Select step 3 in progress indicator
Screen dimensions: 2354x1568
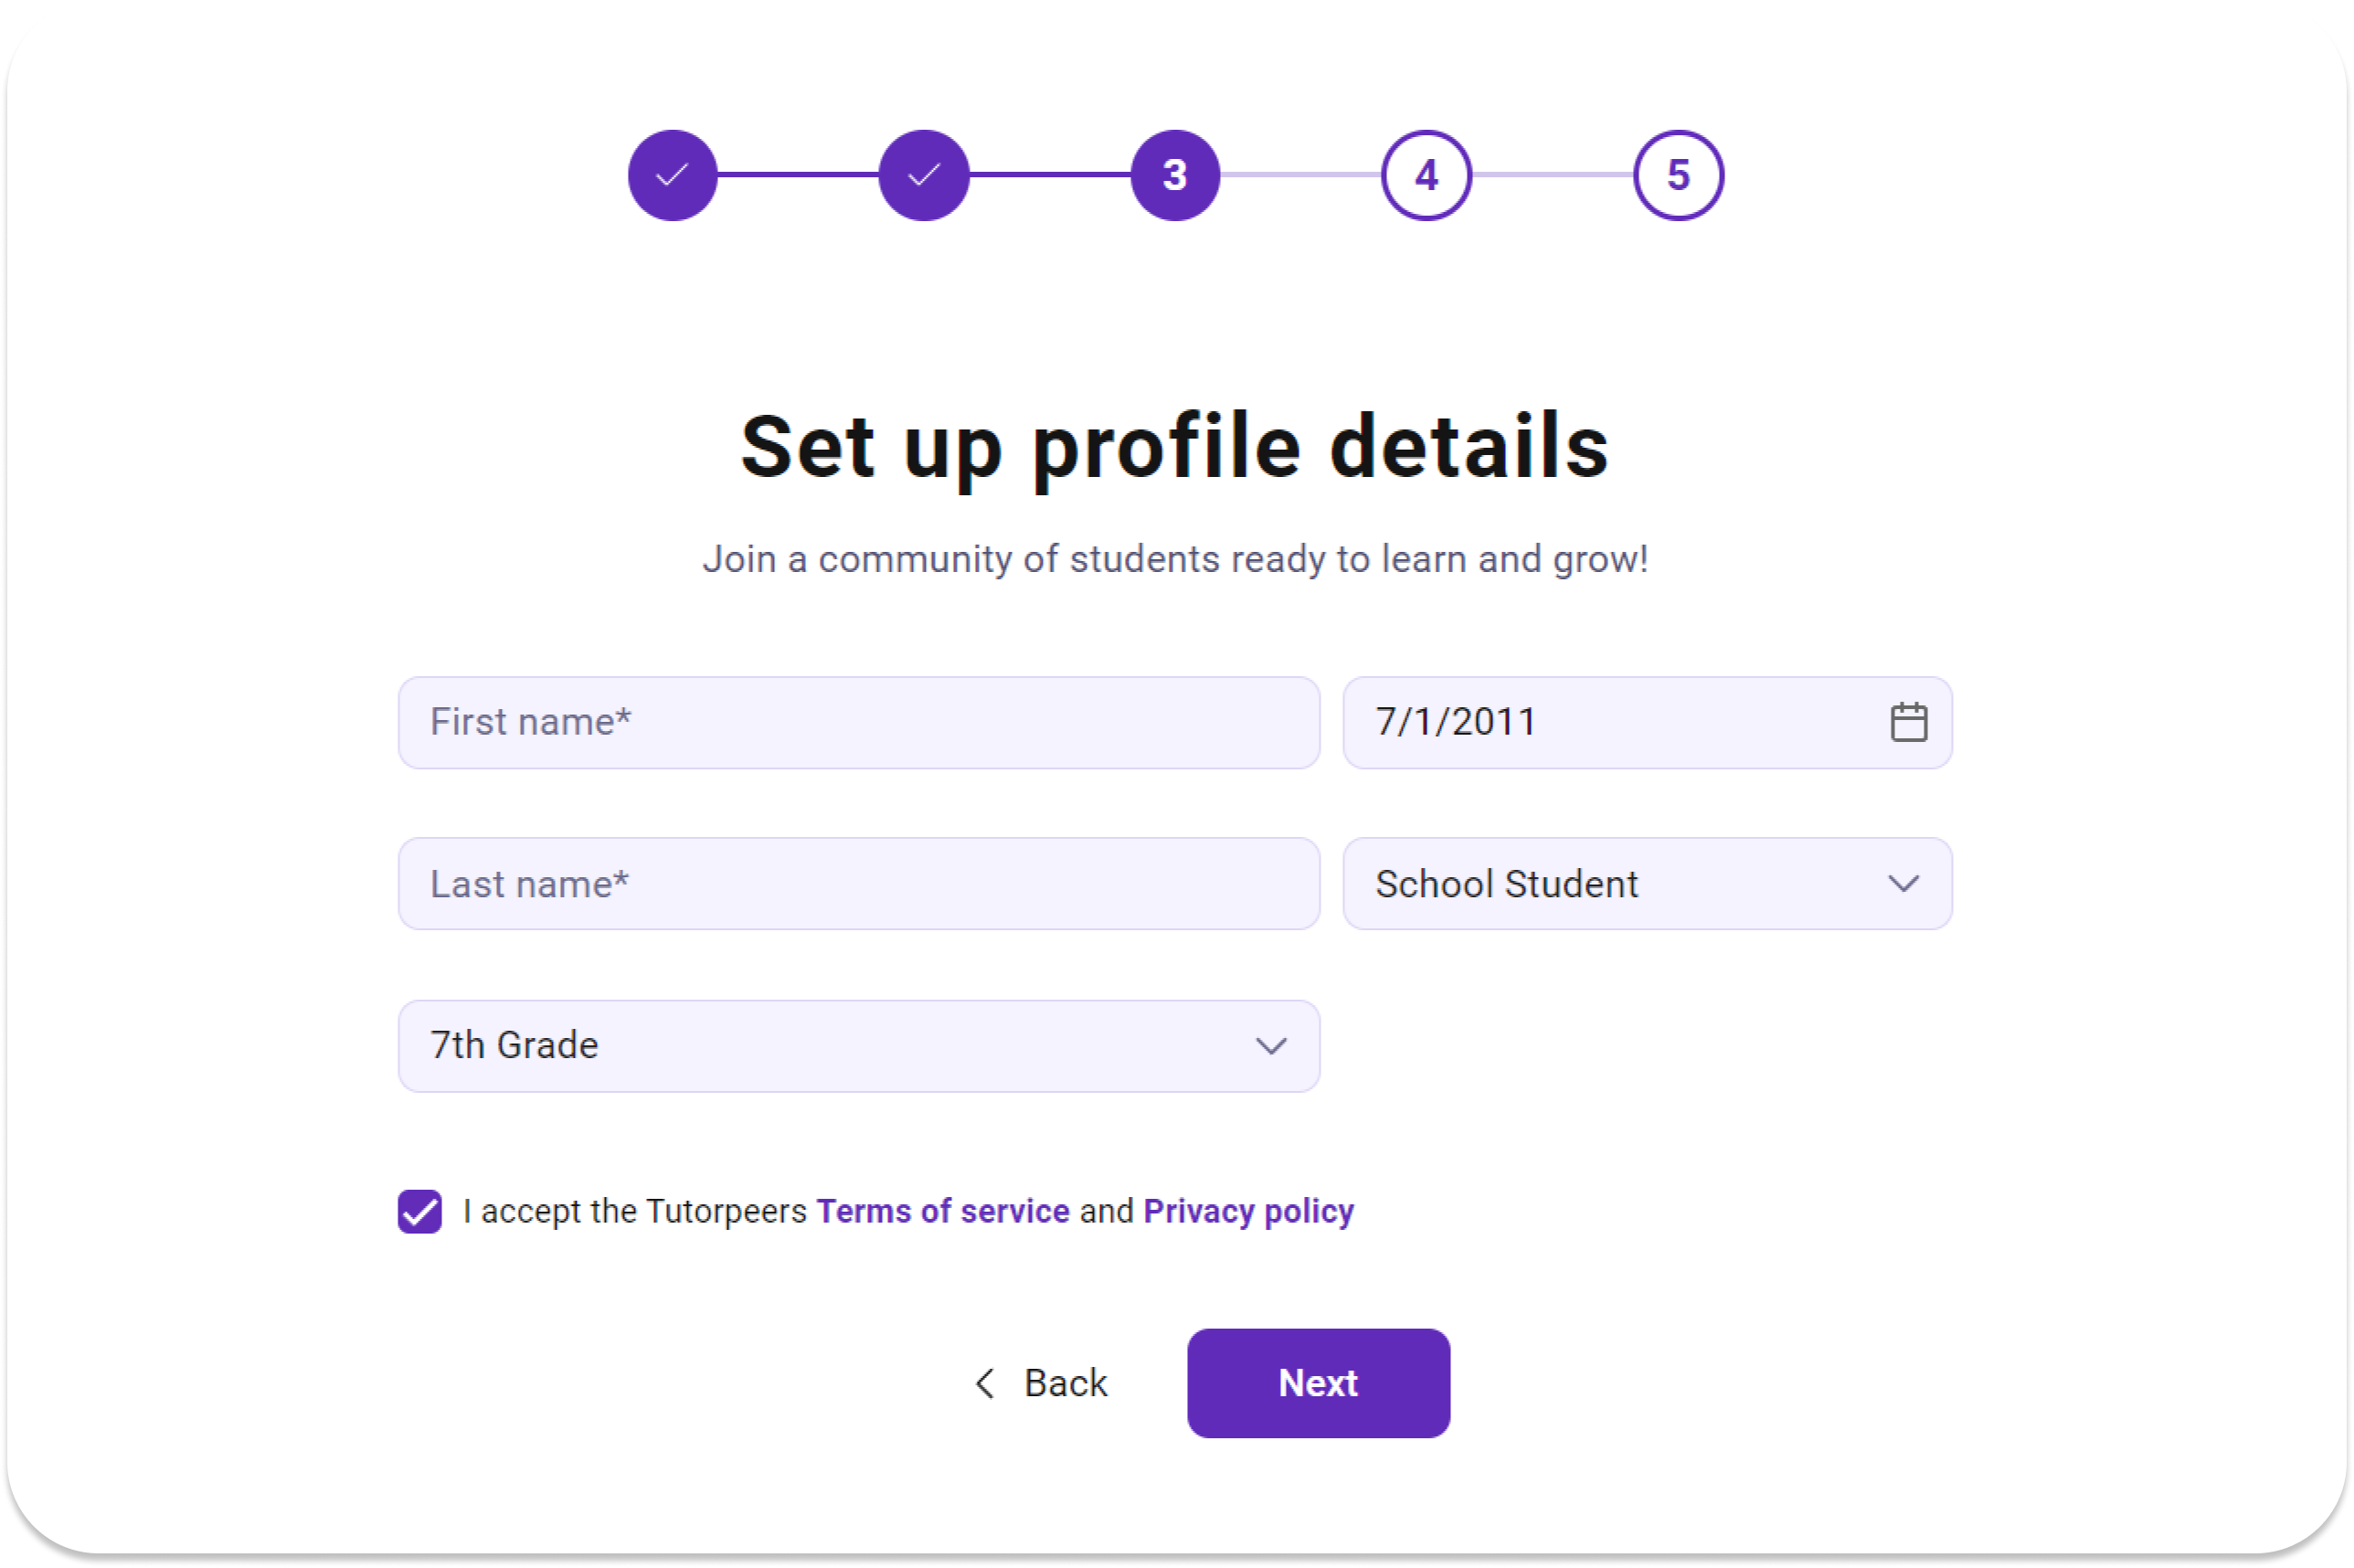tap(1175, 175)
